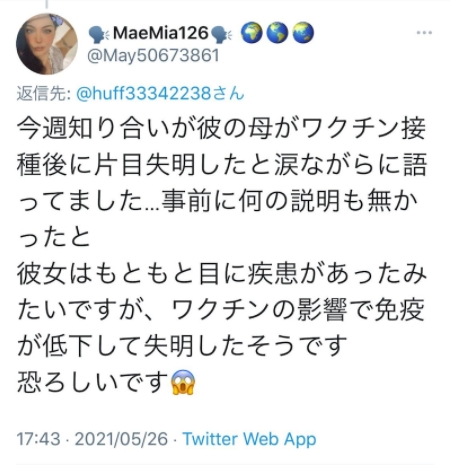This screenshot has height=466, width=451.
Task: Click the tweet's first line beginning 今週知り合いが
Action: pyautogui.click(x=221, y=128)
